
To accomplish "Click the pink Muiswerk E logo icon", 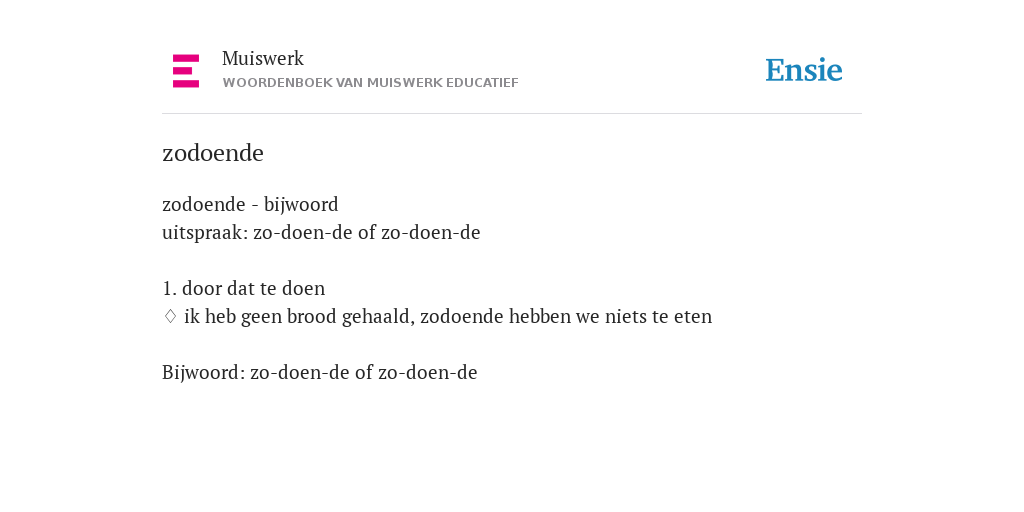I will point(186,71).
